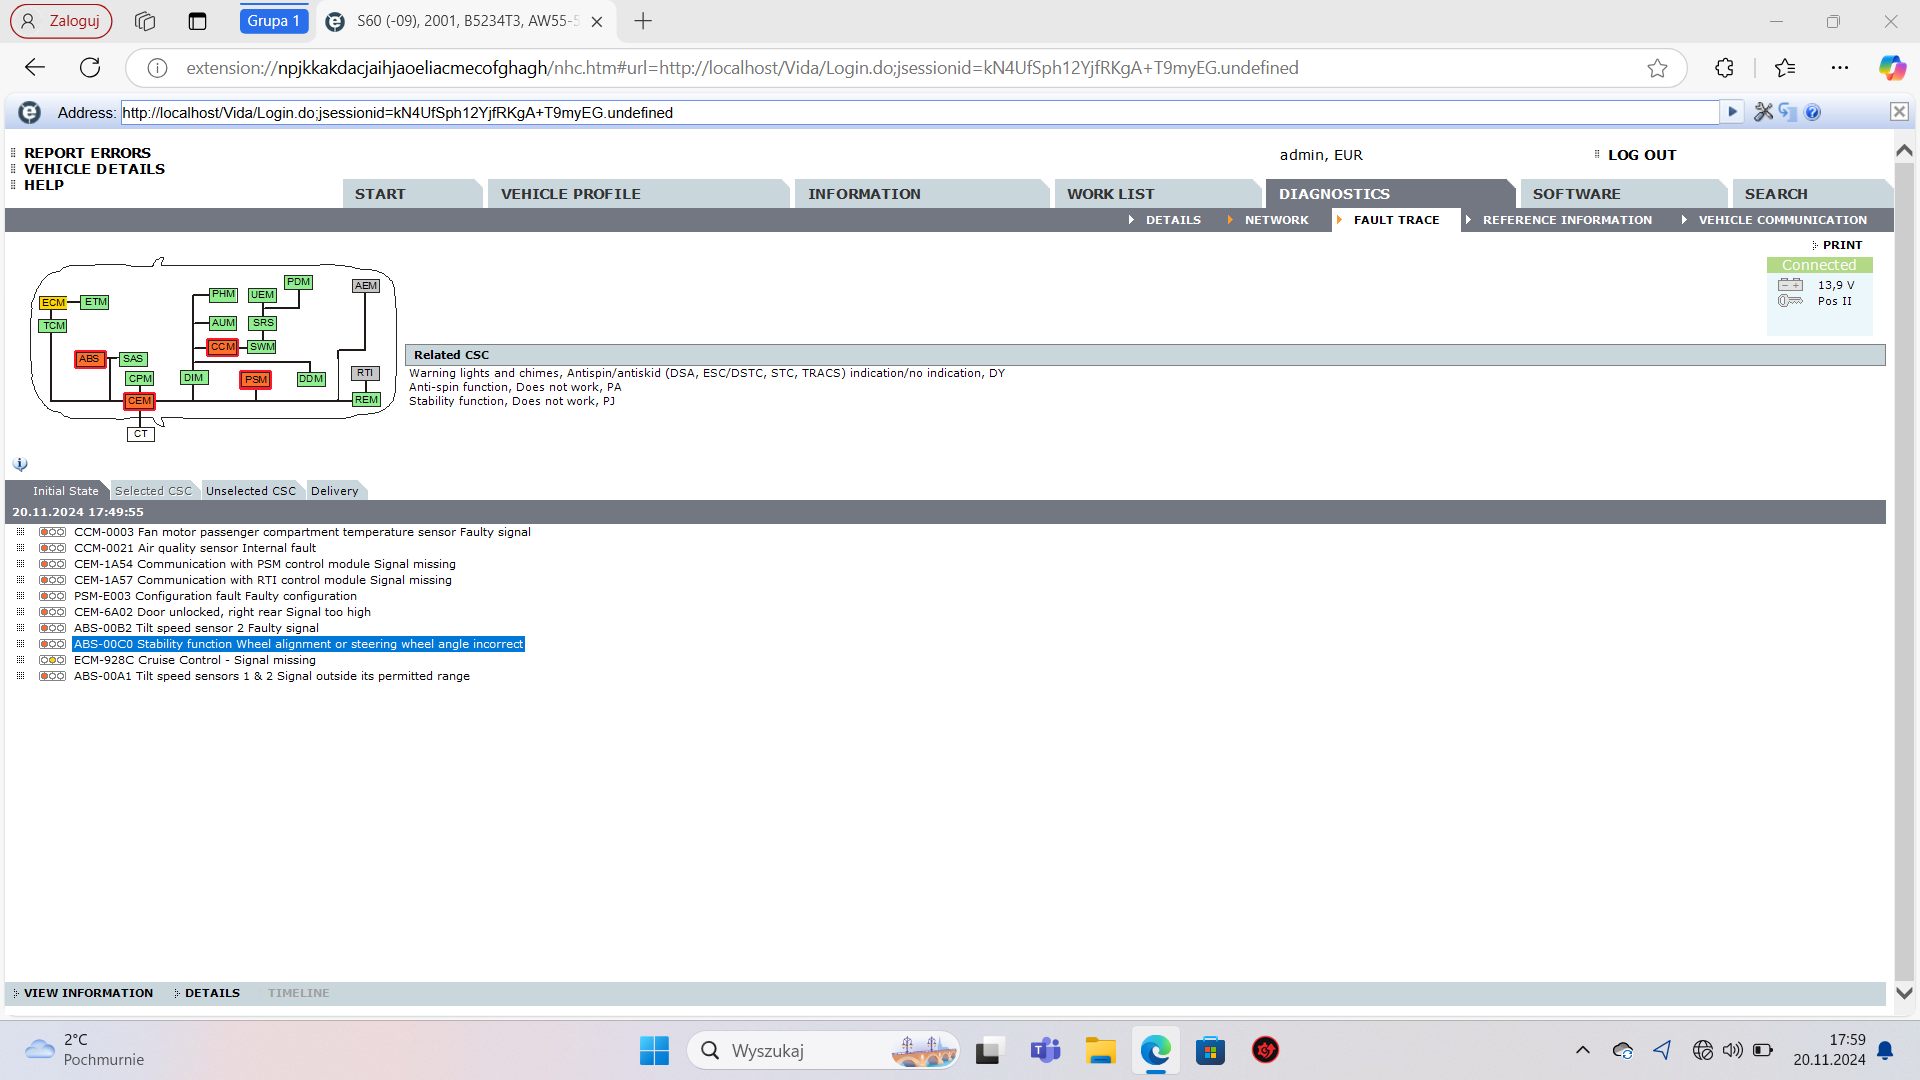Image resolution: width=1920 pixels, height=1080 pixels.
Task: Click the blue help question mark icon
Action: pyautogui.click(x=1813, y=112)
